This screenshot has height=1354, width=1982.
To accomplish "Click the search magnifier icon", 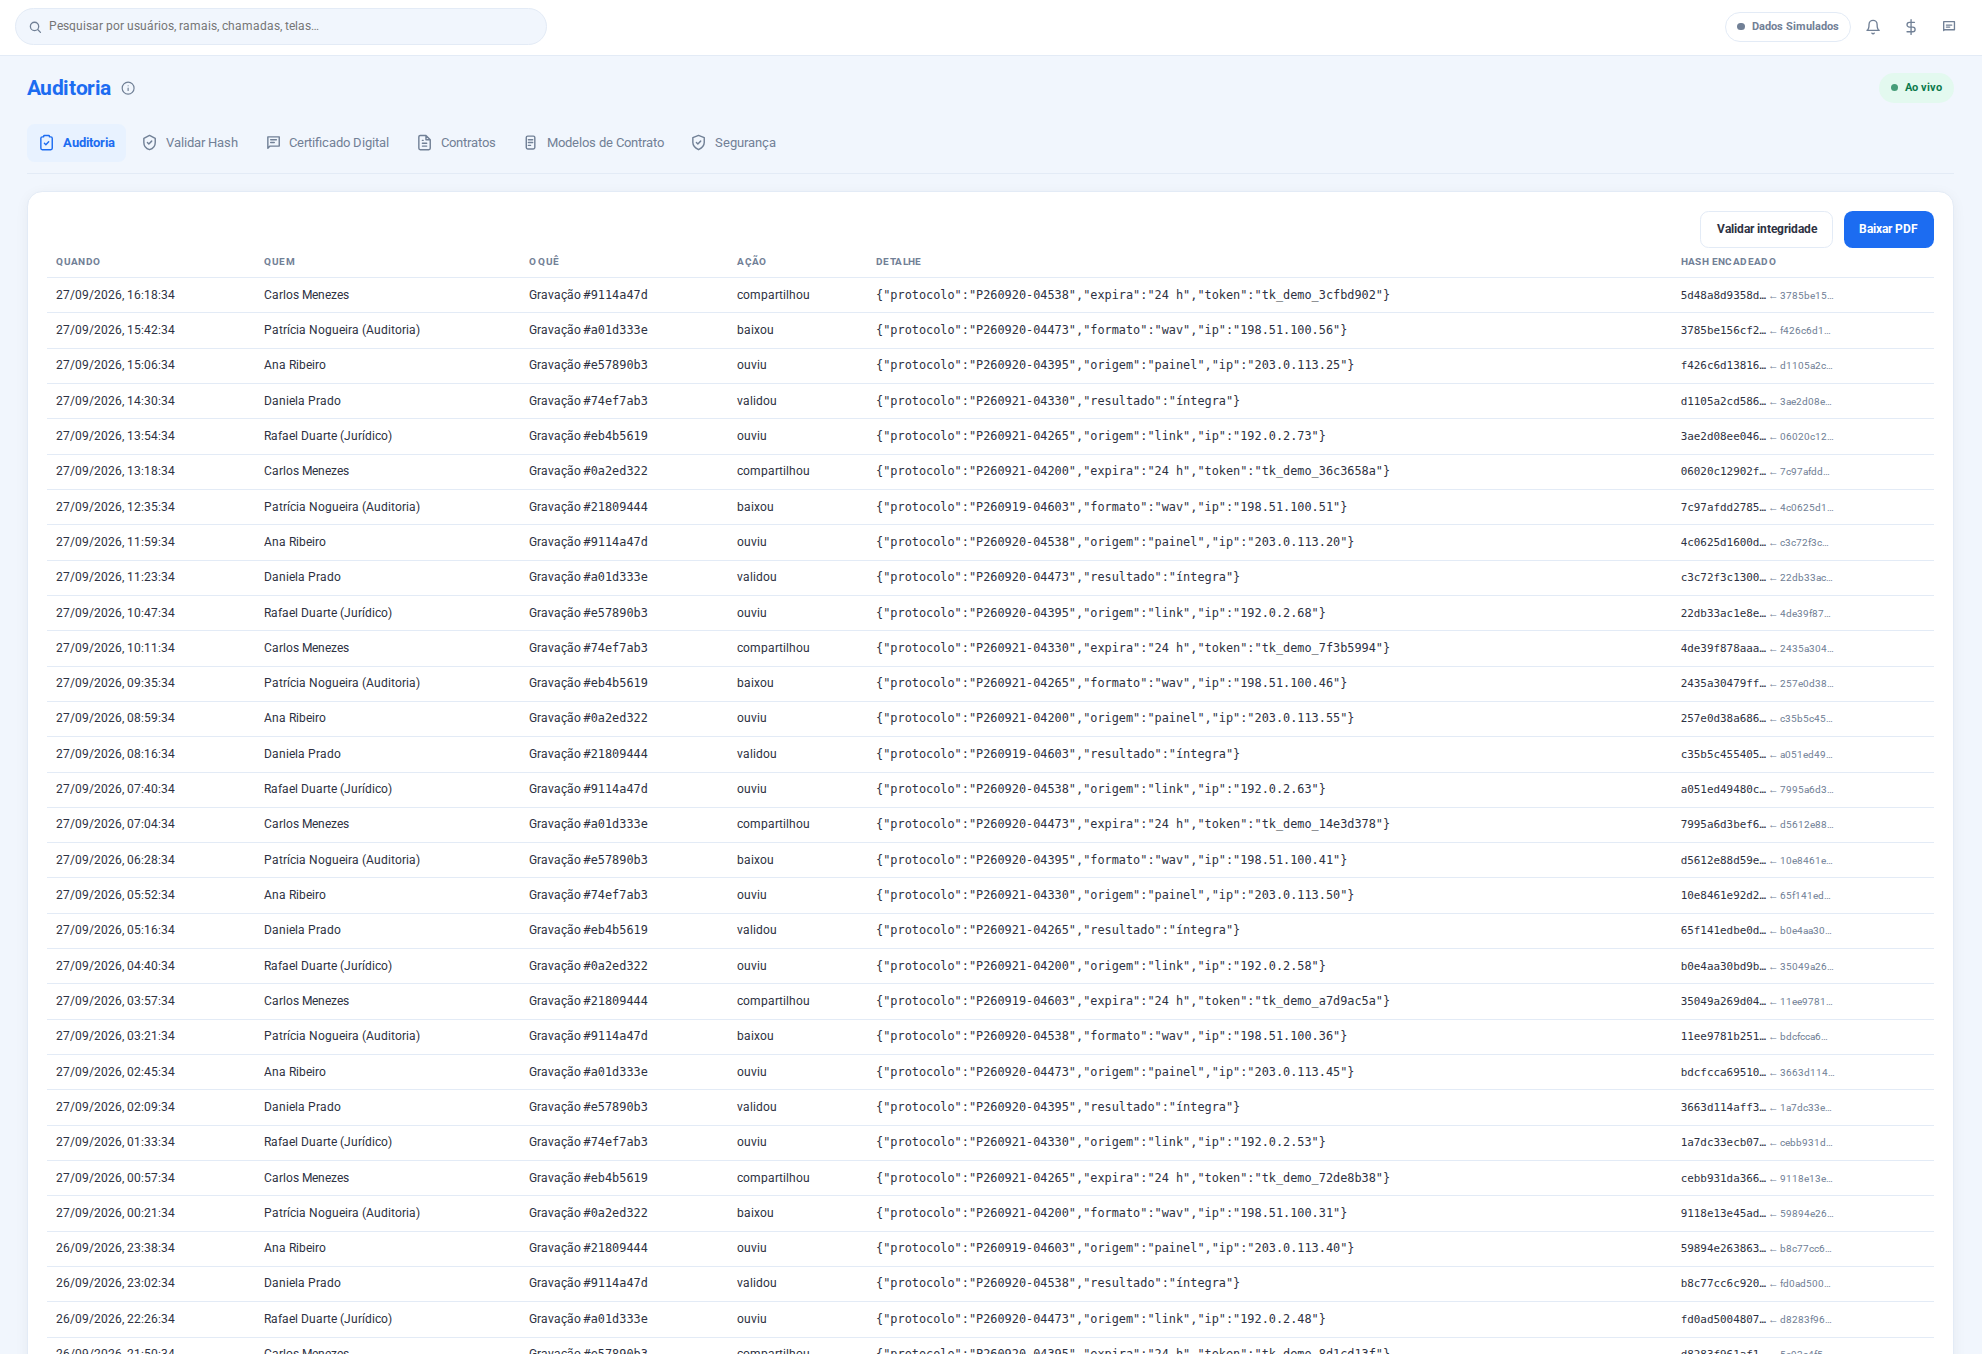I will (x=35, y=27).
